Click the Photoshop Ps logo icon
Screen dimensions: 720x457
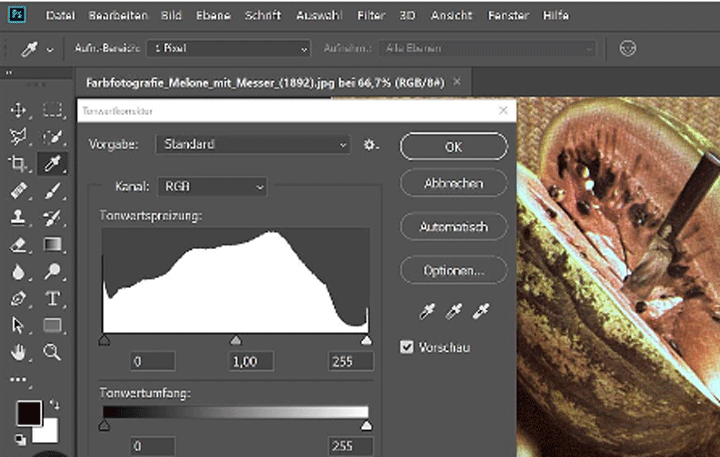(x=17, y=14)
